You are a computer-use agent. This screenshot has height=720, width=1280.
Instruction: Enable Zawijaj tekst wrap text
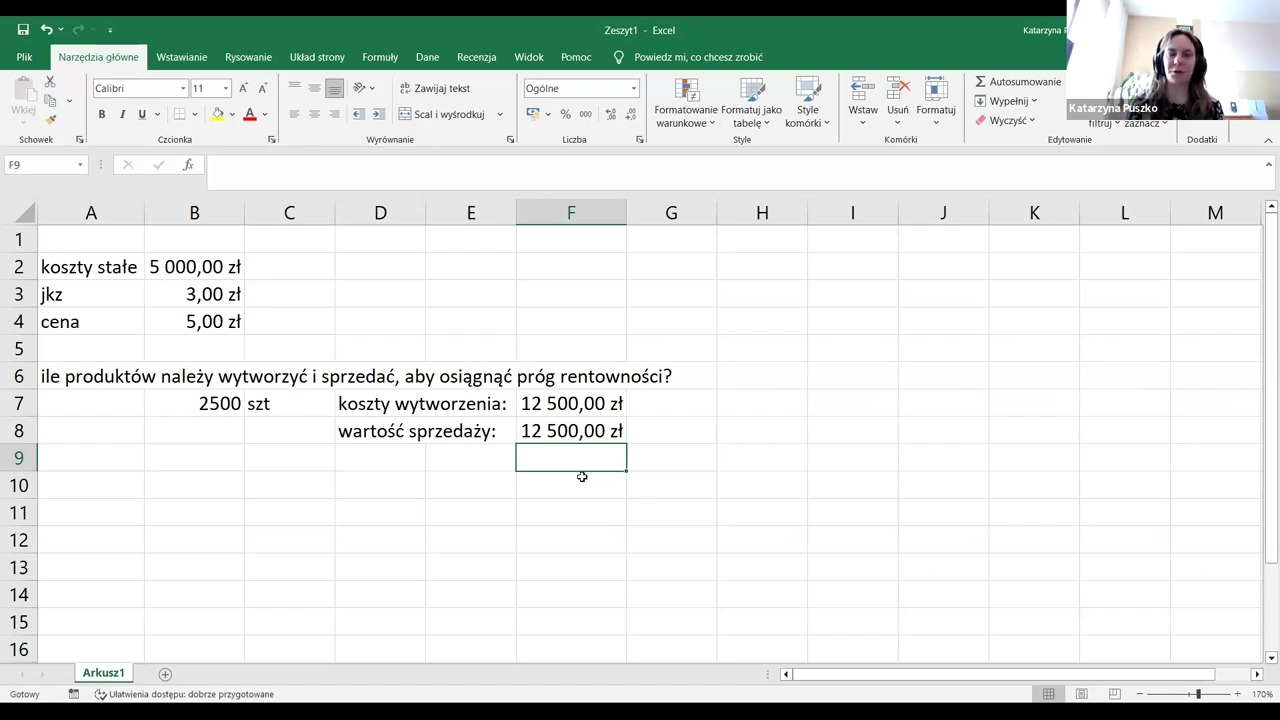(x=435, y=88)
